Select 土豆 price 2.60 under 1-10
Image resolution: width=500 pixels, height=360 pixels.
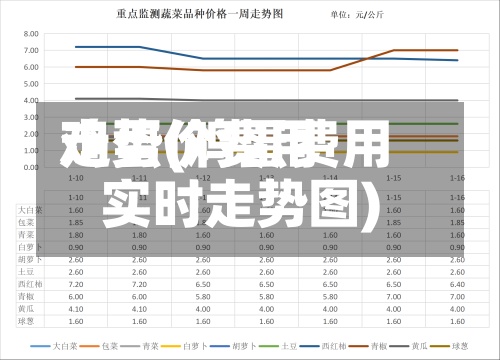click(76, 272)
